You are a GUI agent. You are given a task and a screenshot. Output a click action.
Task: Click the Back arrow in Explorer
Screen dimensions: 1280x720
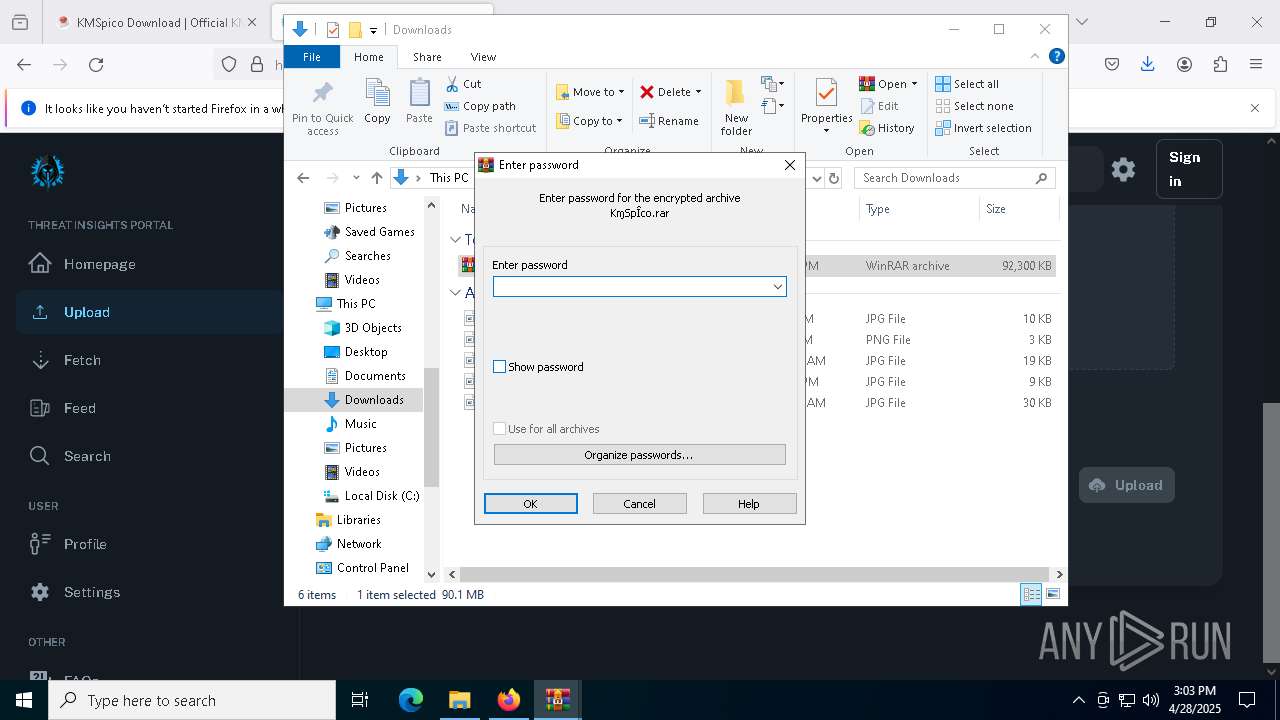pos(303,178)
